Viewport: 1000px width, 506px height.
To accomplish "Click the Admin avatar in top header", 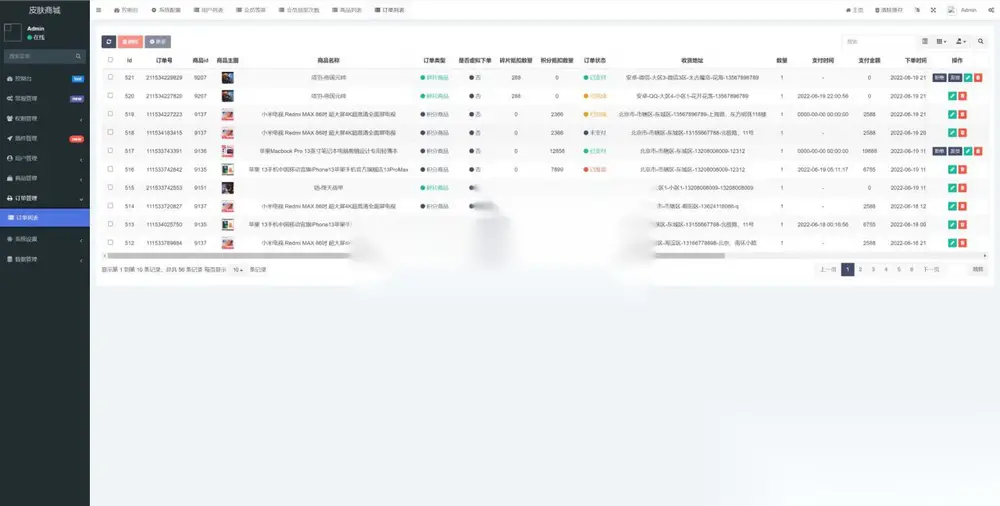I will click(x=952, y=10).
